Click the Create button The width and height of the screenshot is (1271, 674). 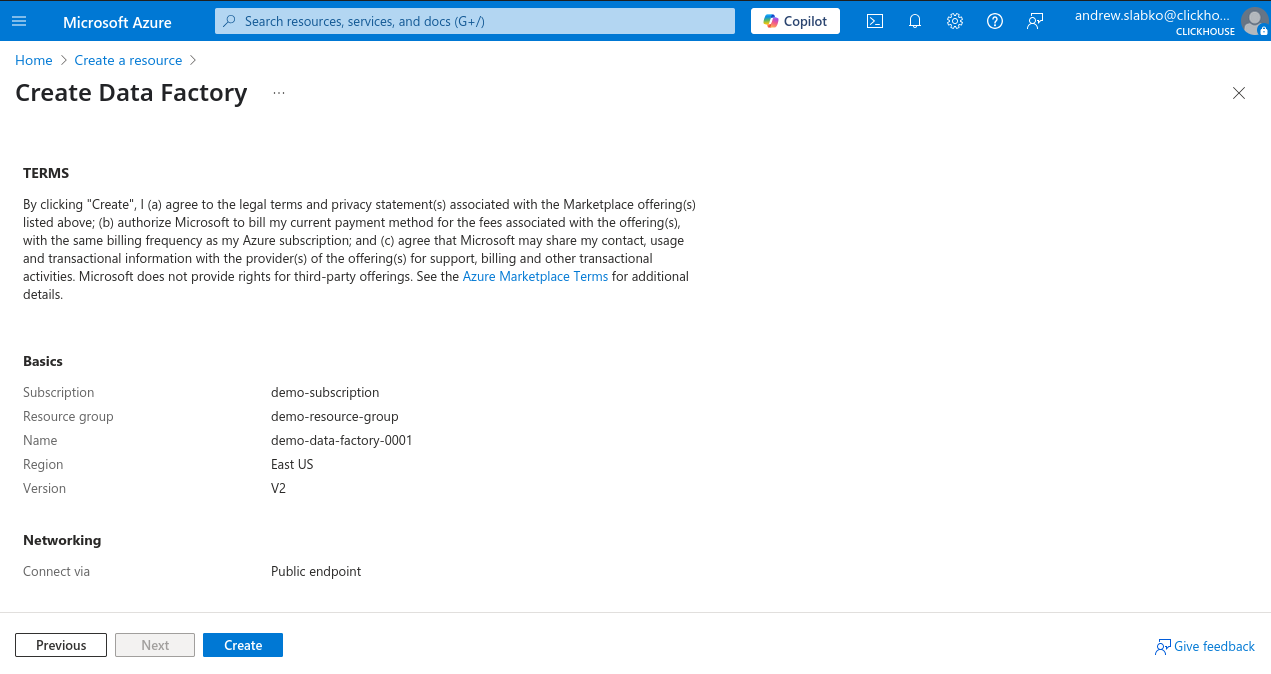[242, 644]
